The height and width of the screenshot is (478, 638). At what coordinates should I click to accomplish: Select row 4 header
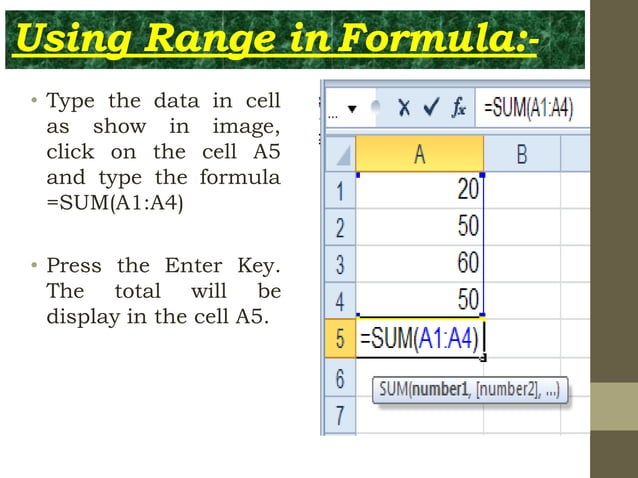(341, 301)
